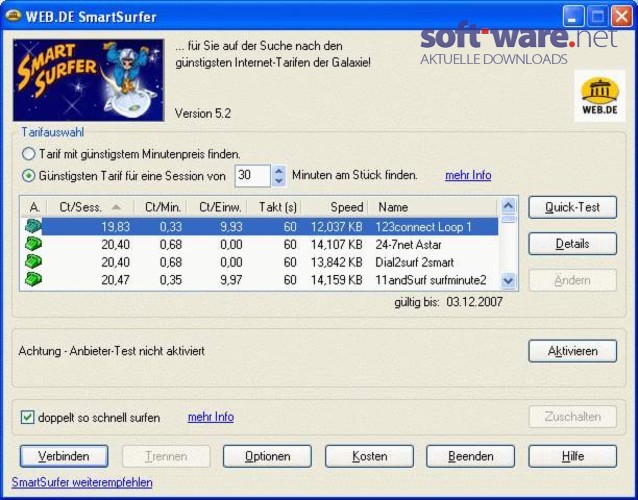Click tariff list scrollbar down arrow
This screenshot has width=638, height=500.
pyautogui.click(x=508, y=281)
